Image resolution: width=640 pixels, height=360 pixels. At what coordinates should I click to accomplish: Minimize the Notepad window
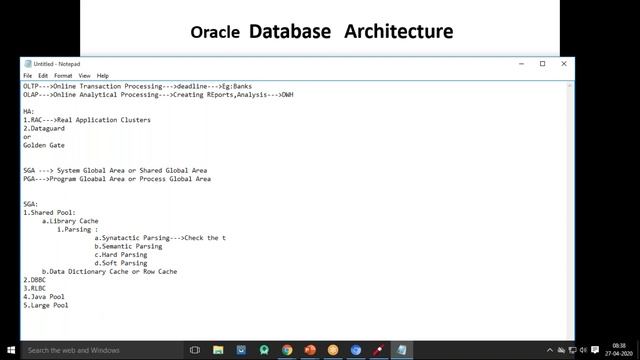[521, 64]
